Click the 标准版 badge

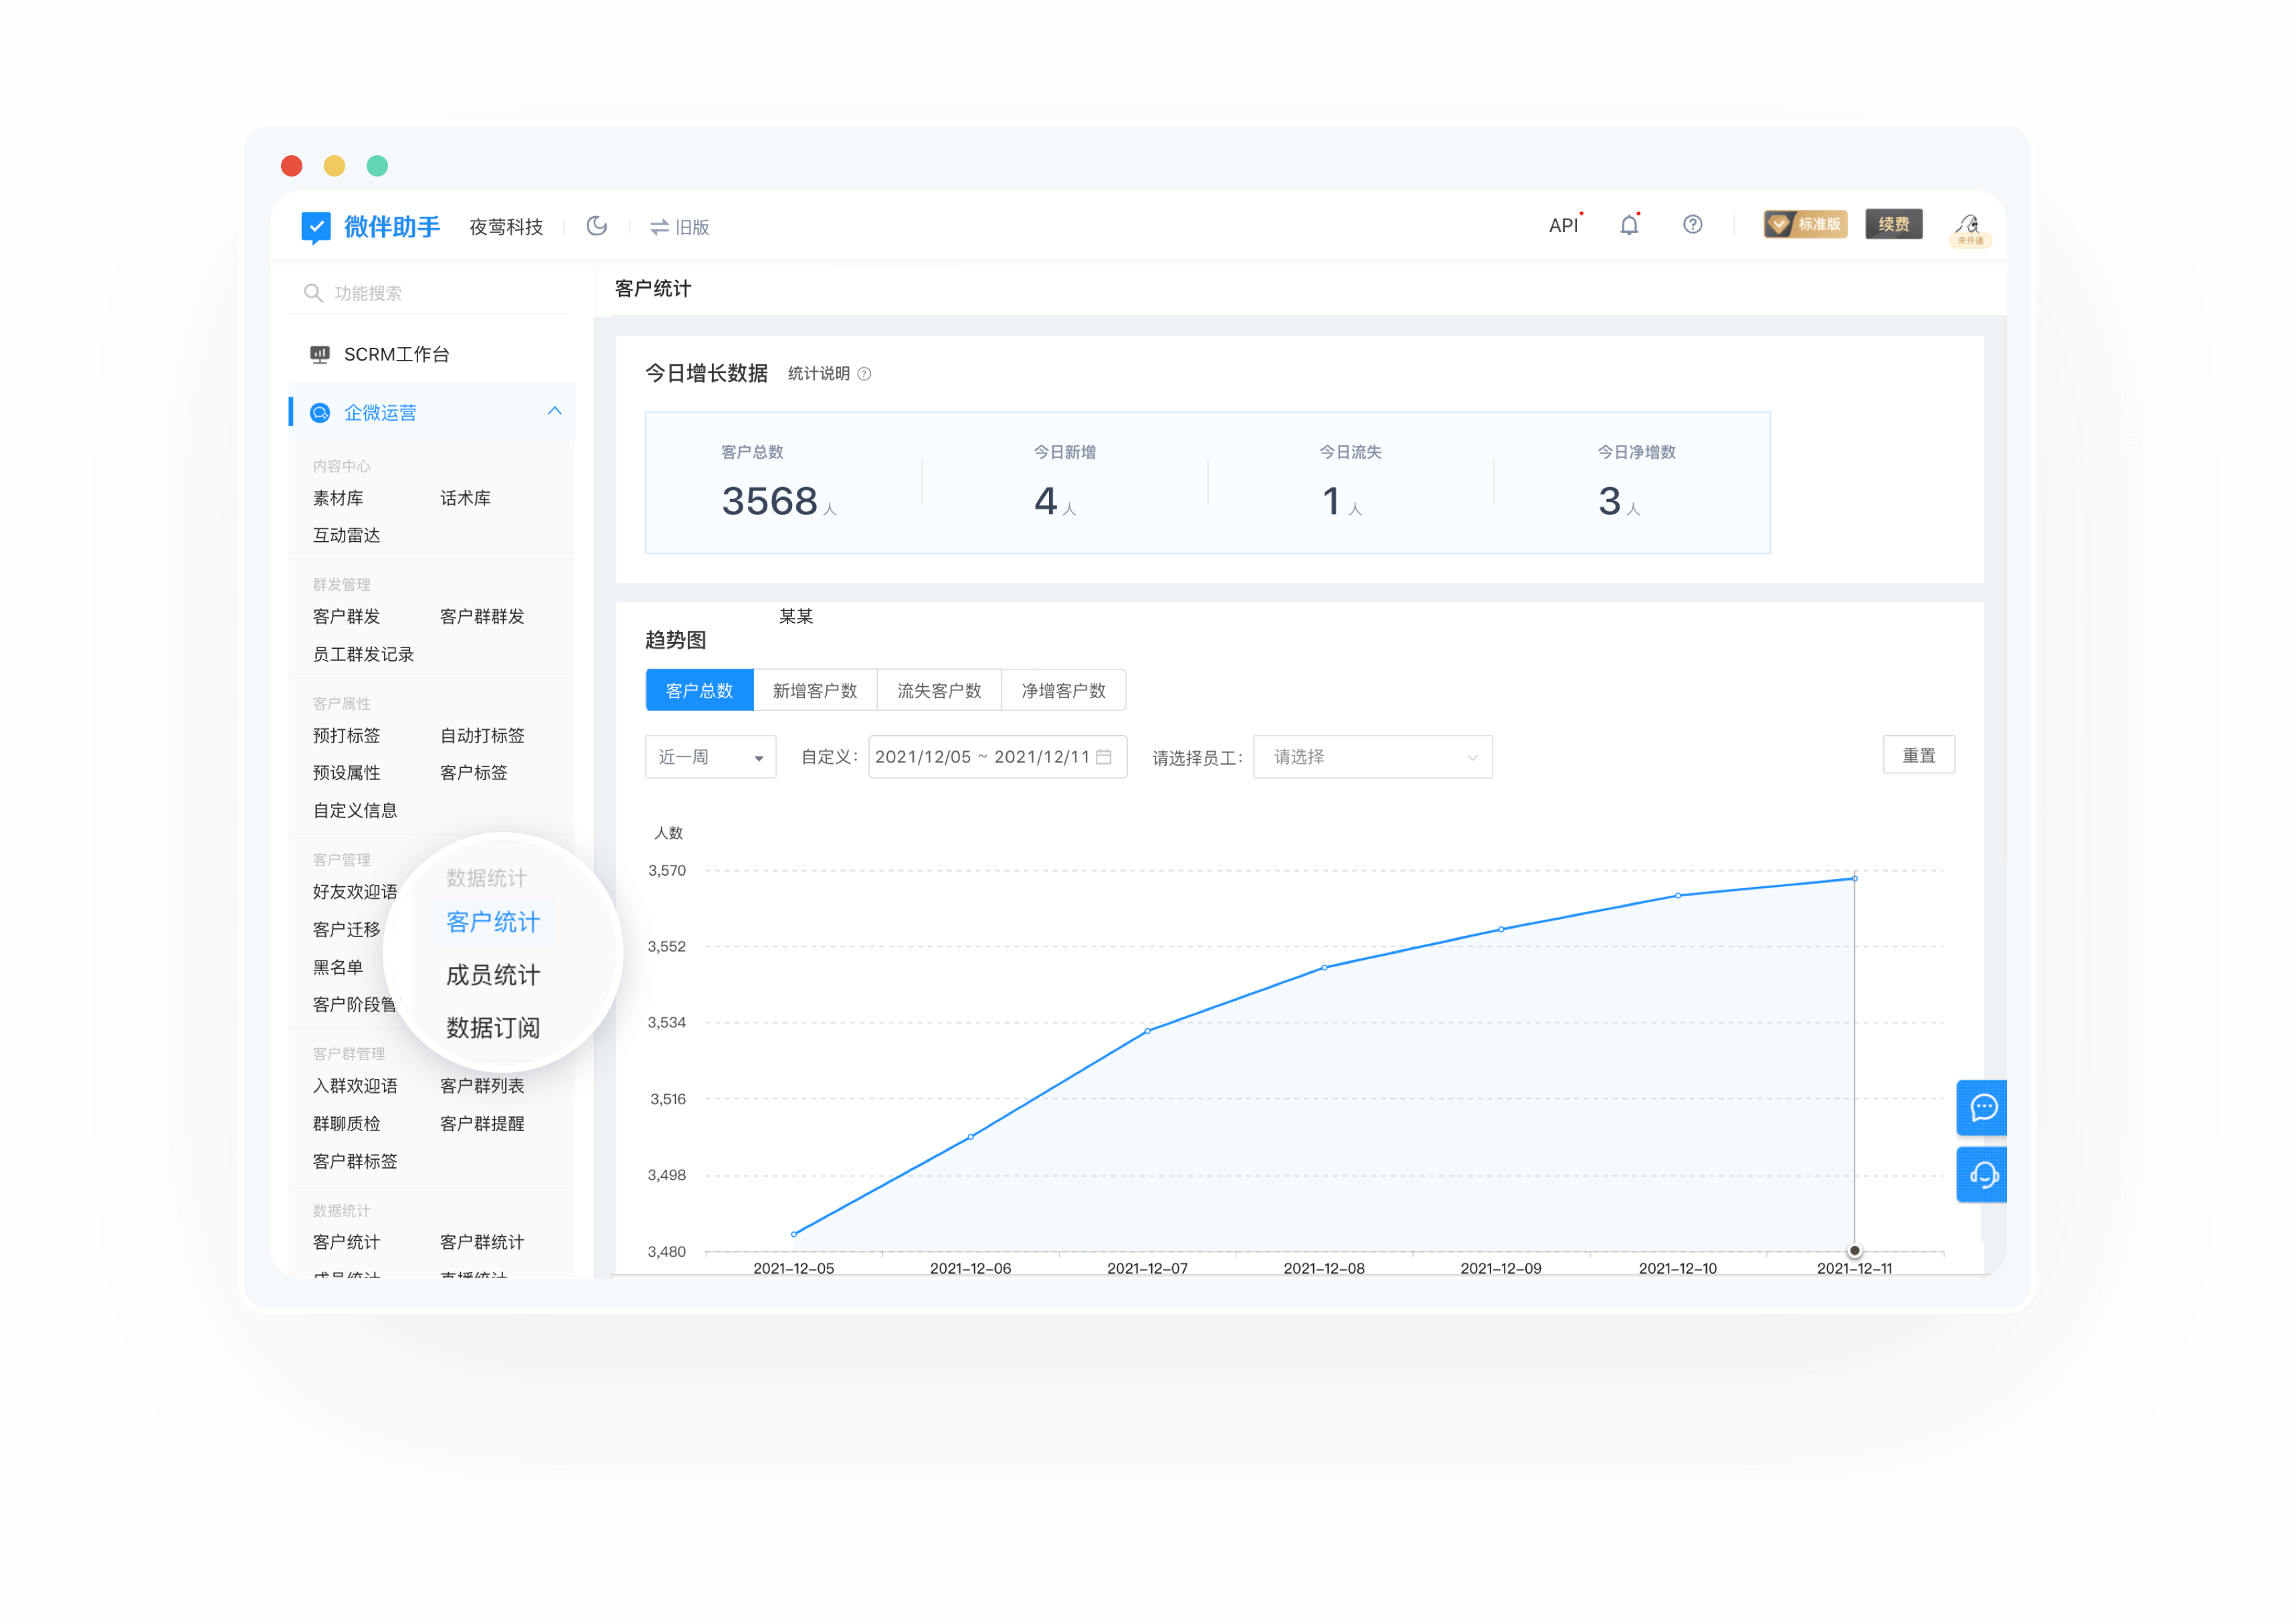click(1805, 224)
